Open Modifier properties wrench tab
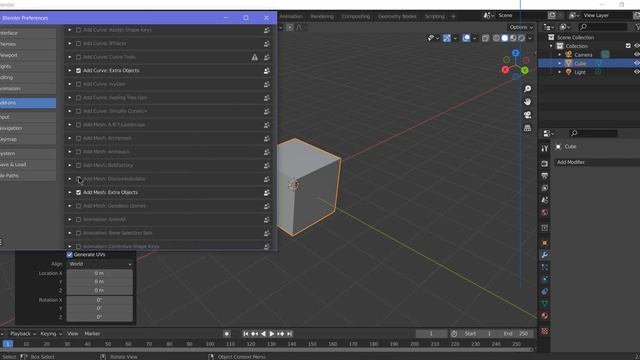640x360 pixels. coord(544,255)
